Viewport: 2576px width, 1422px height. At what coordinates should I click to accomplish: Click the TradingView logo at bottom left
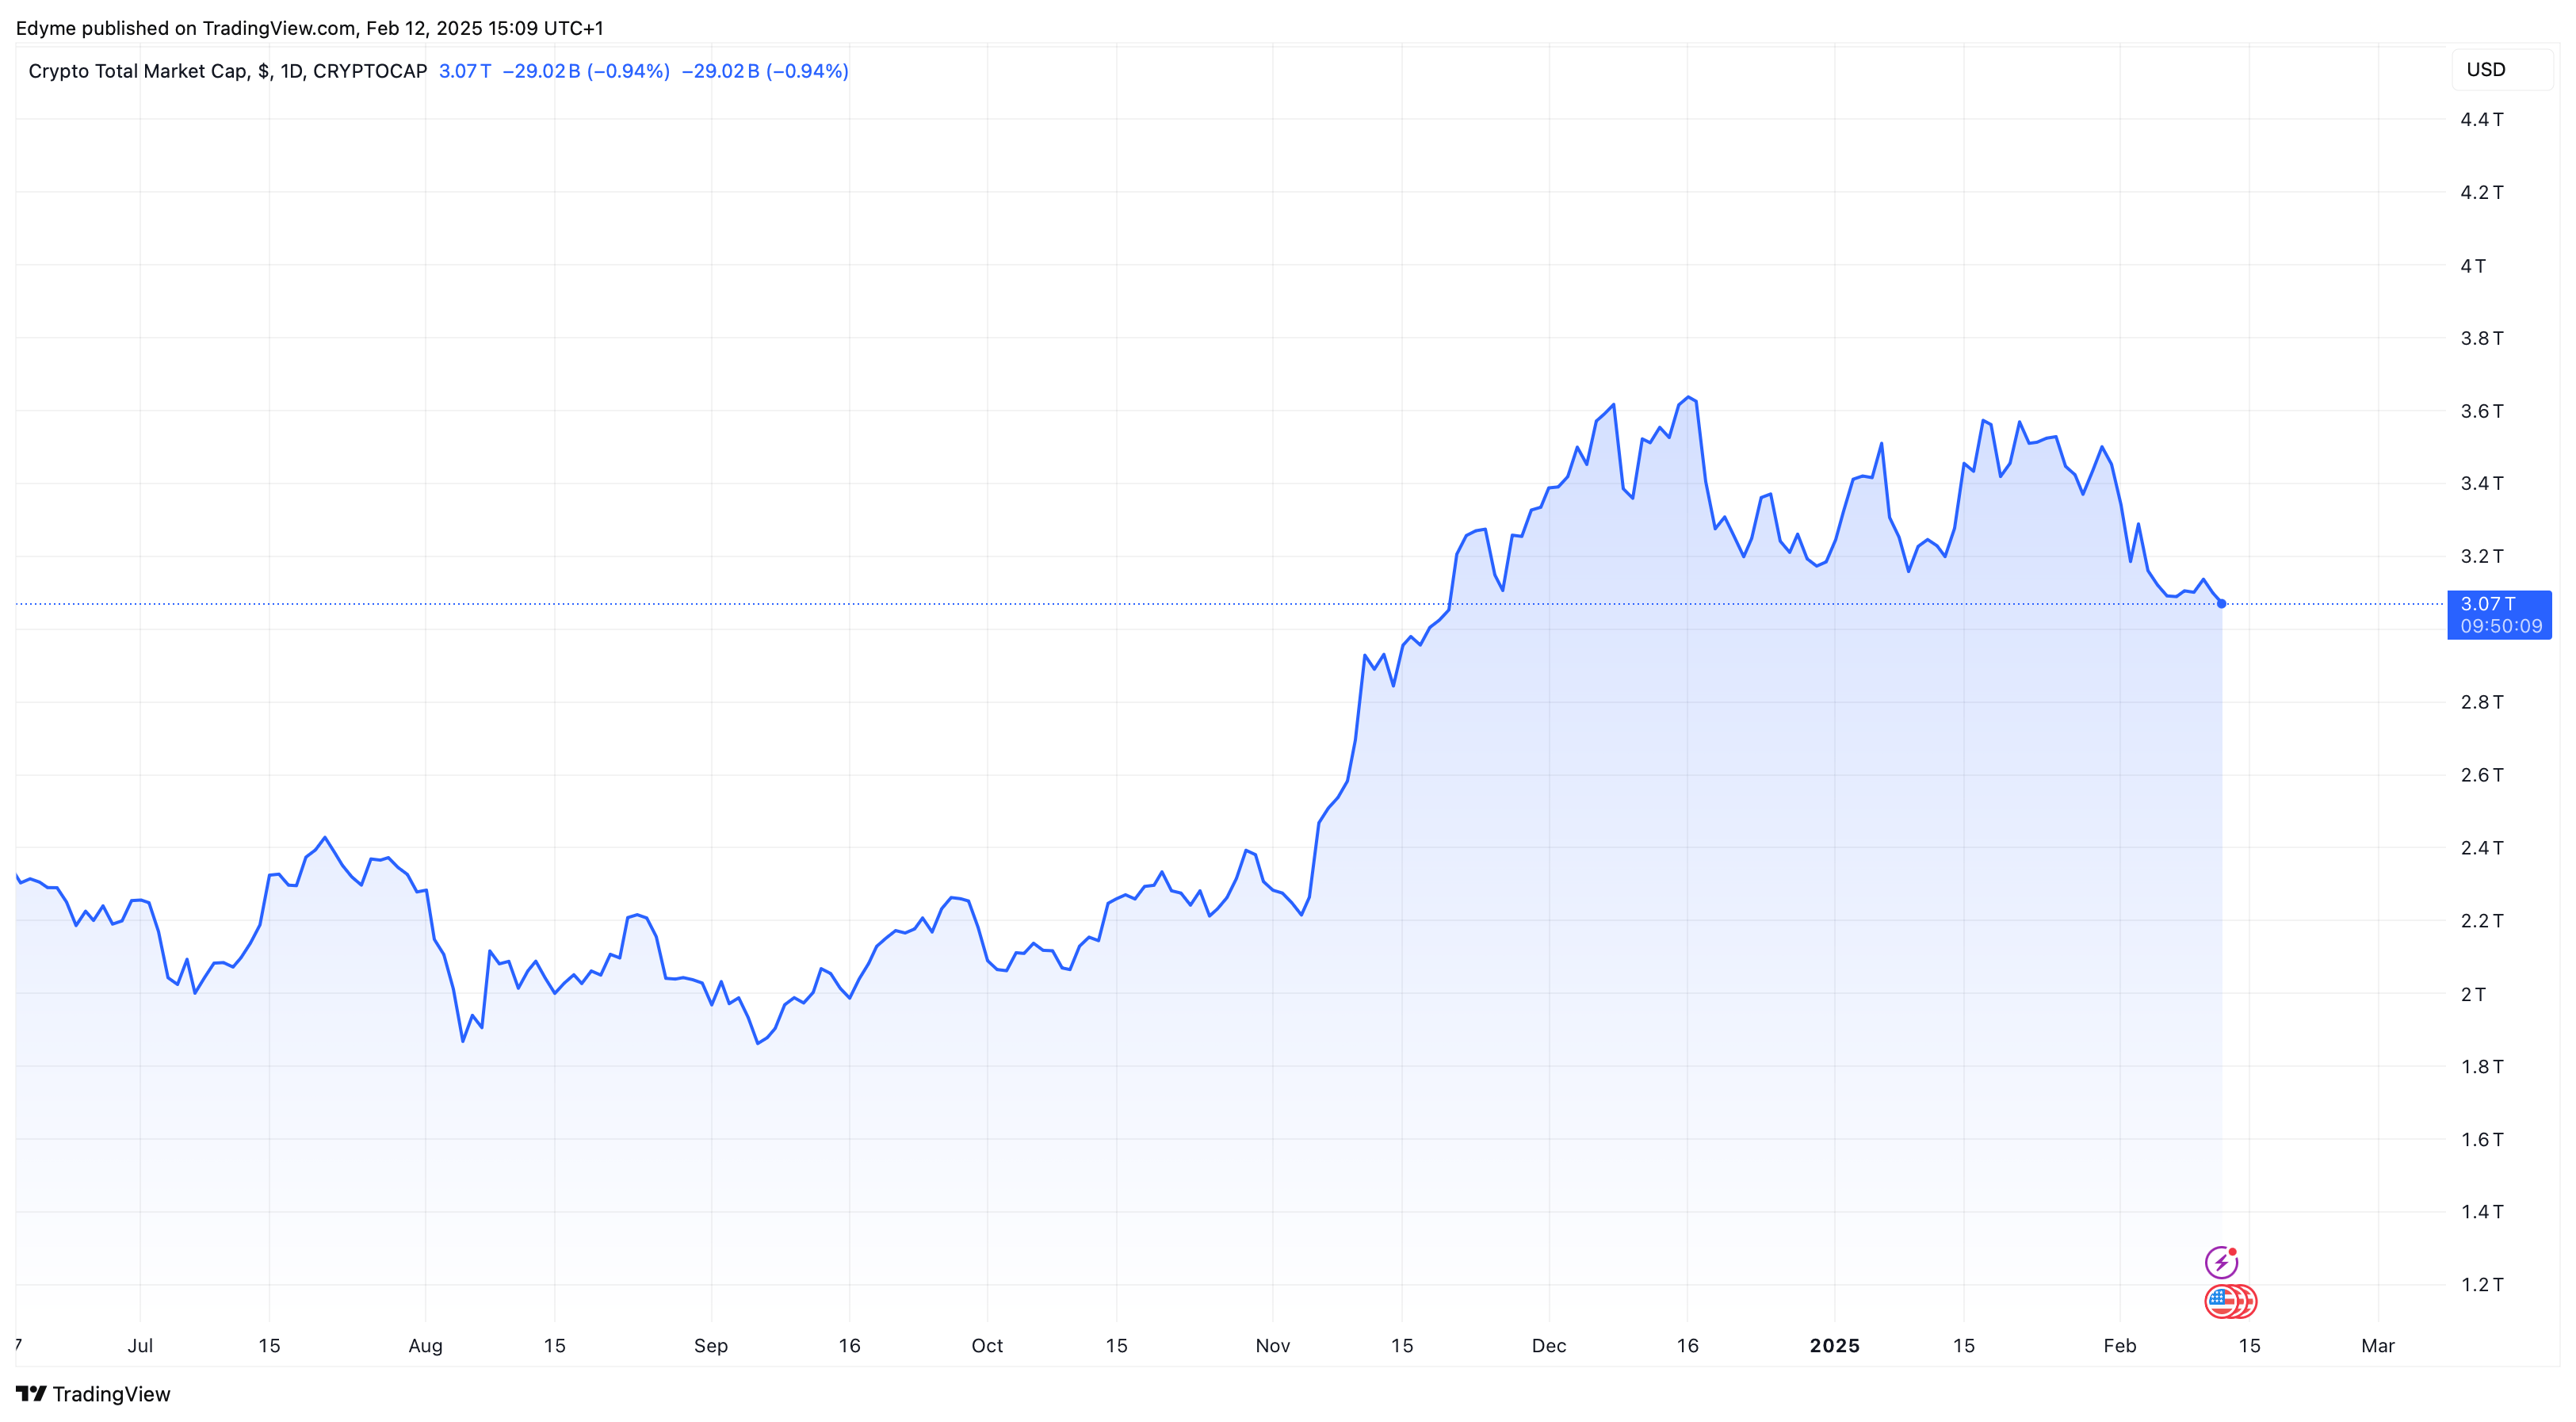pyautogui.click(x=31, y=1394)
